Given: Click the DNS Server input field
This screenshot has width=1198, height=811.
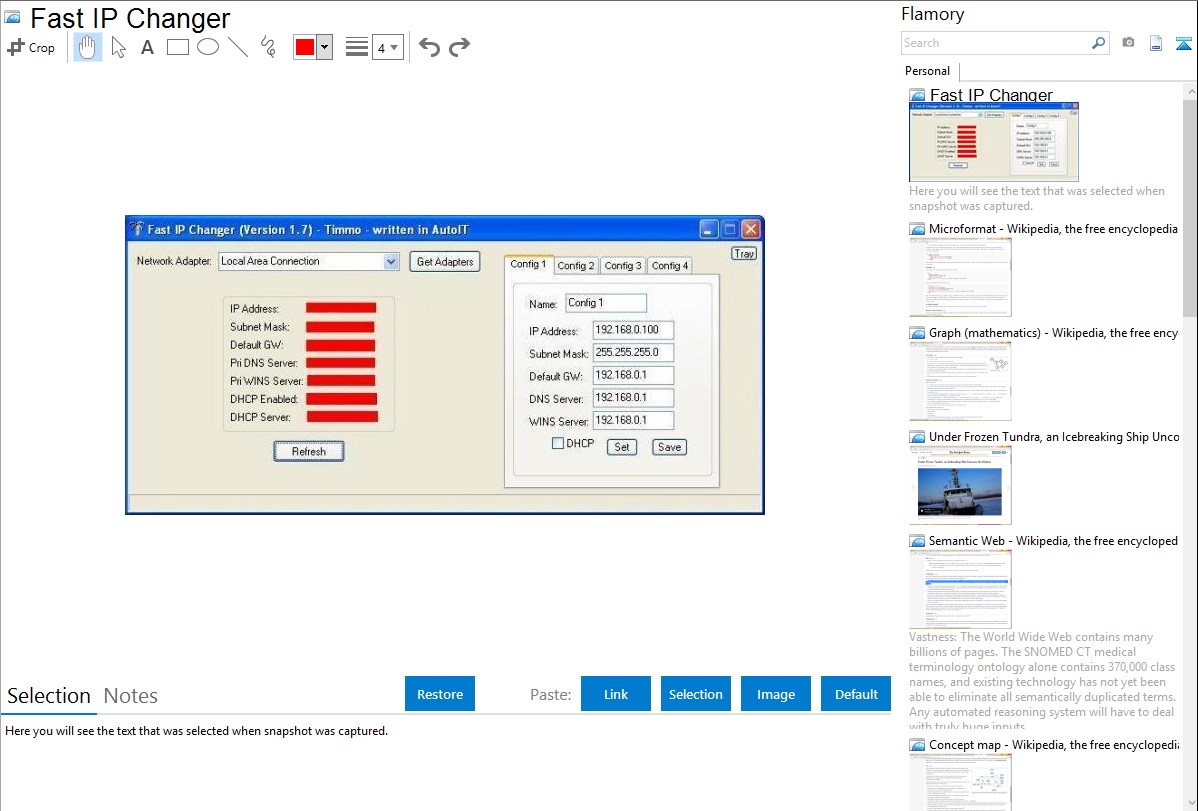Looking at the screenshot, I should point(633,397).
